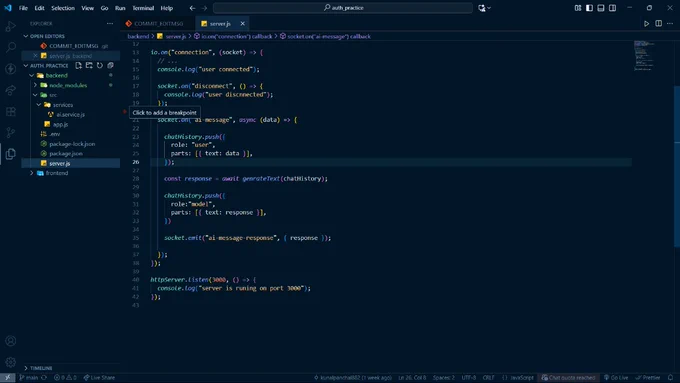Collapse the services folder
Screen dimensions: 680x383
tap(39, 105)
